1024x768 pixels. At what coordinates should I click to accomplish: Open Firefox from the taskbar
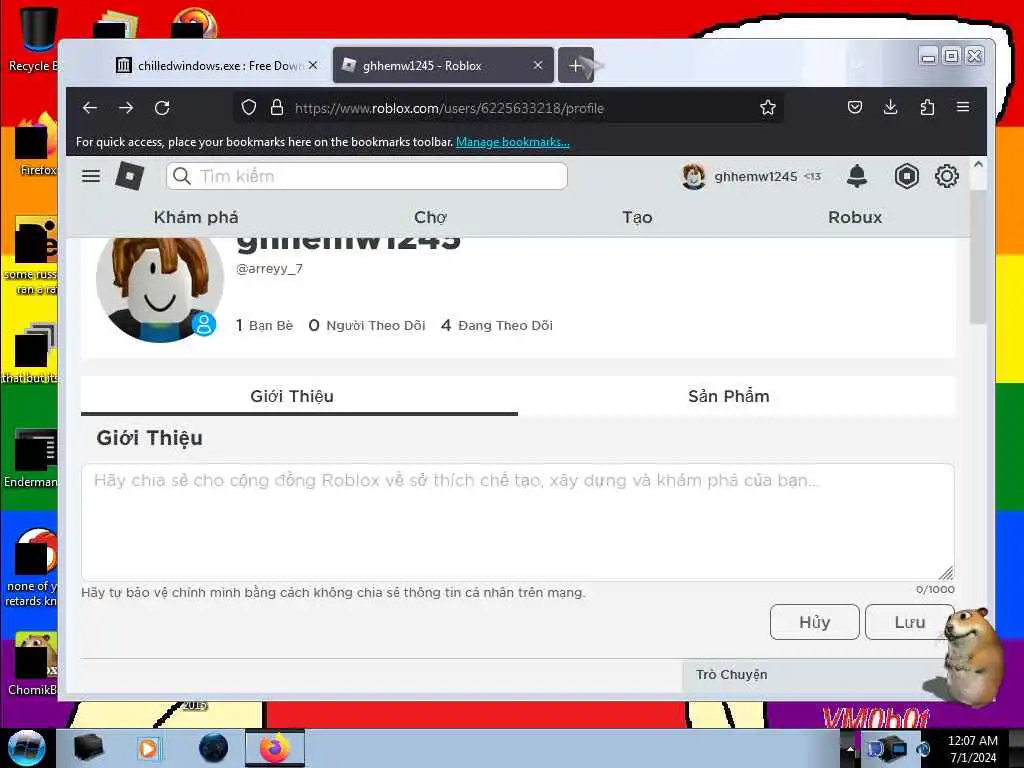point(275,748)
